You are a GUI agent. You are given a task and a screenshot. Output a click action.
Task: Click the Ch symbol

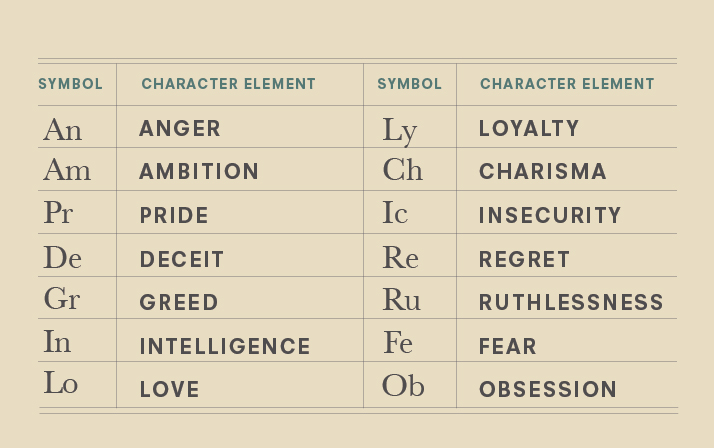402,171
